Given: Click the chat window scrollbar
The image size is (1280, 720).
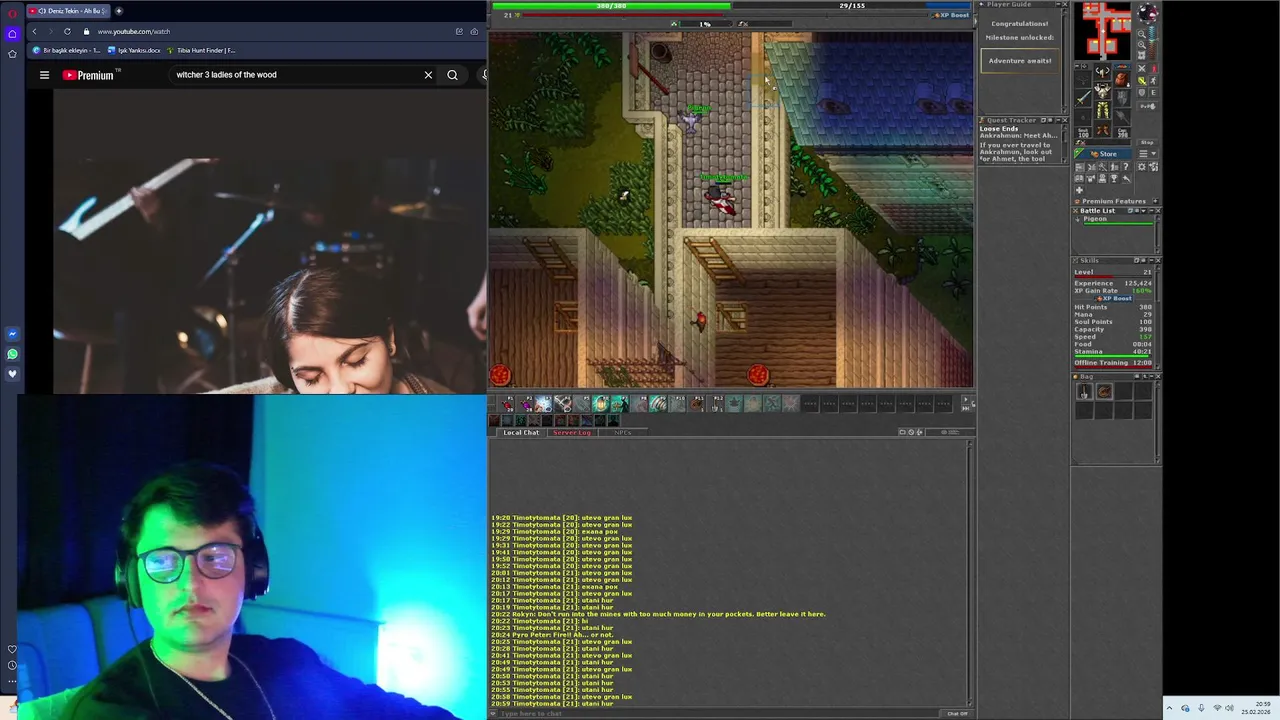Looking at the screenshot, I should [x=970, y=573].
